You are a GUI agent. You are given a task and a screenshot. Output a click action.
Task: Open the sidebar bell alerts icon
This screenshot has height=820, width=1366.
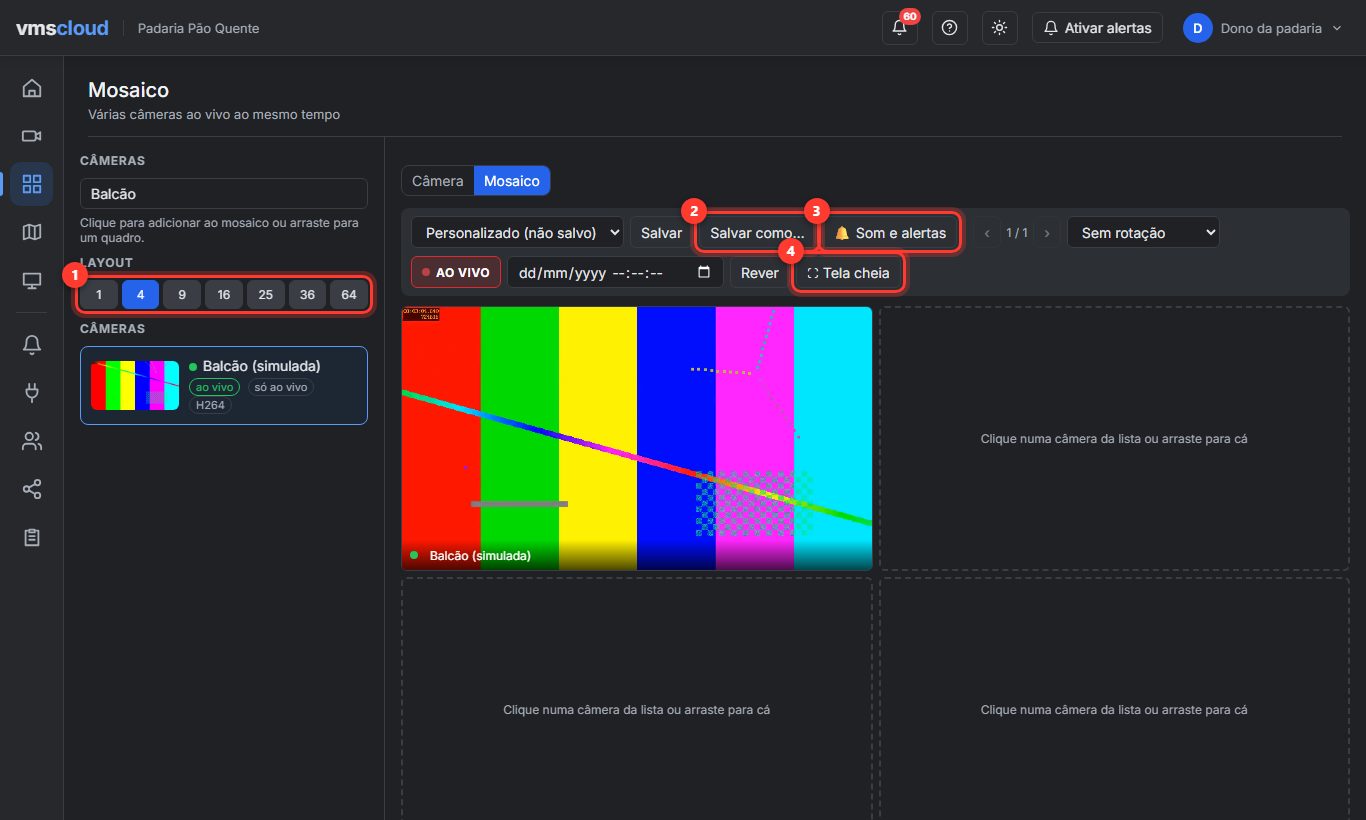pyautogui.click(x=32, y=345)
